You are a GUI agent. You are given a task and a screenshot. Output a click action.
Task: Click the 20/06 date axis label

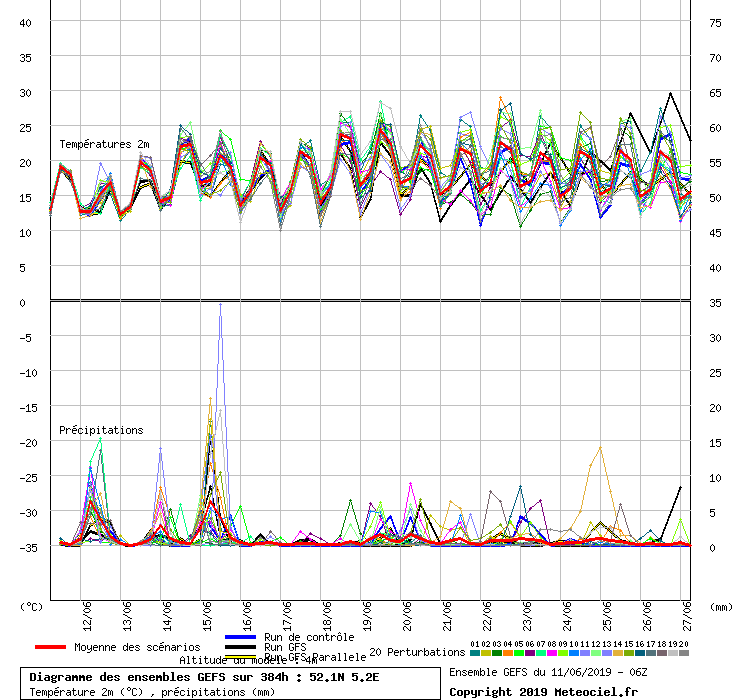pyautogui.click(x=407, y=616)
